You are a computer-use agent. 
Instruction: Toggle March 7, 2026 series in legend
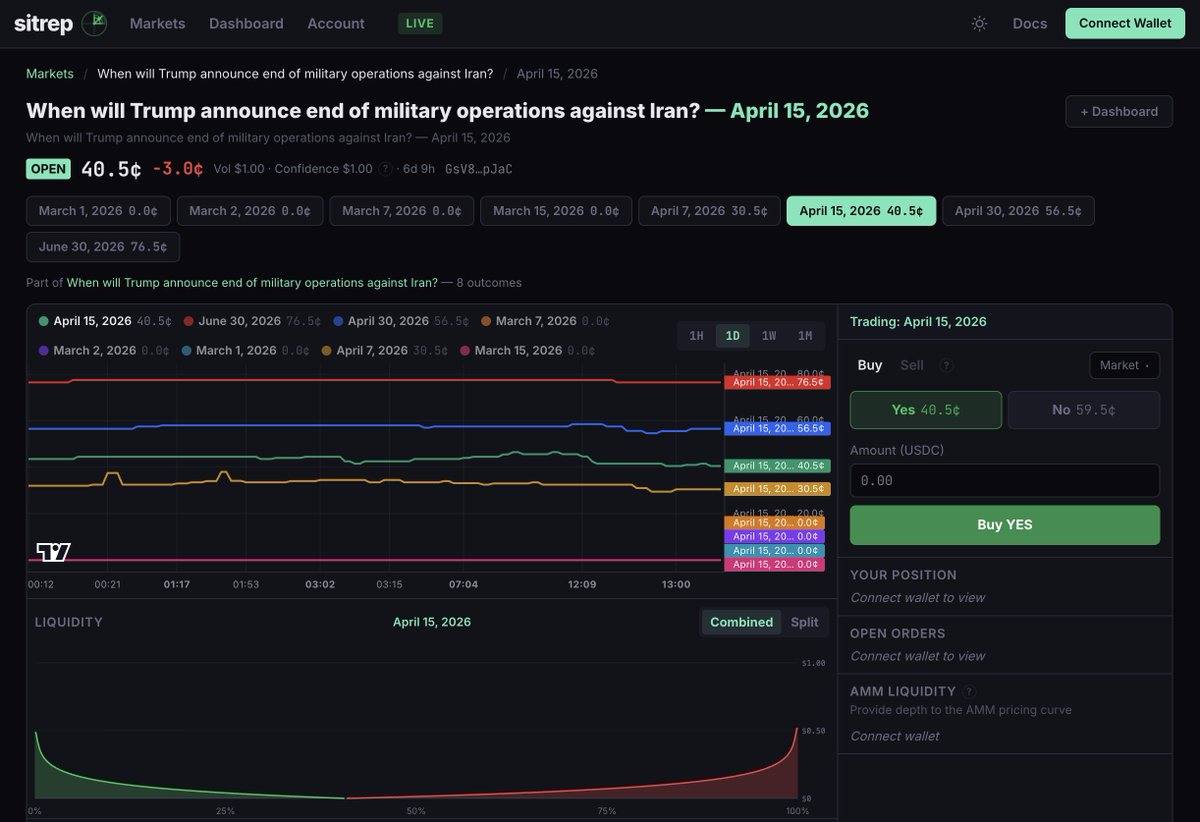click(x=545, y=321)
